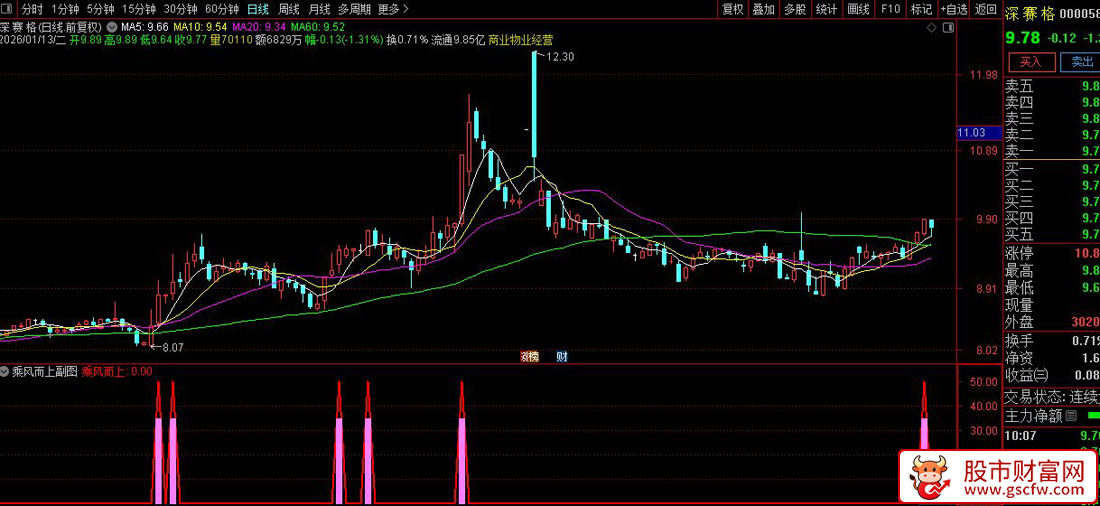Click the MA10: 9.54 indicator value

[200, 26]
